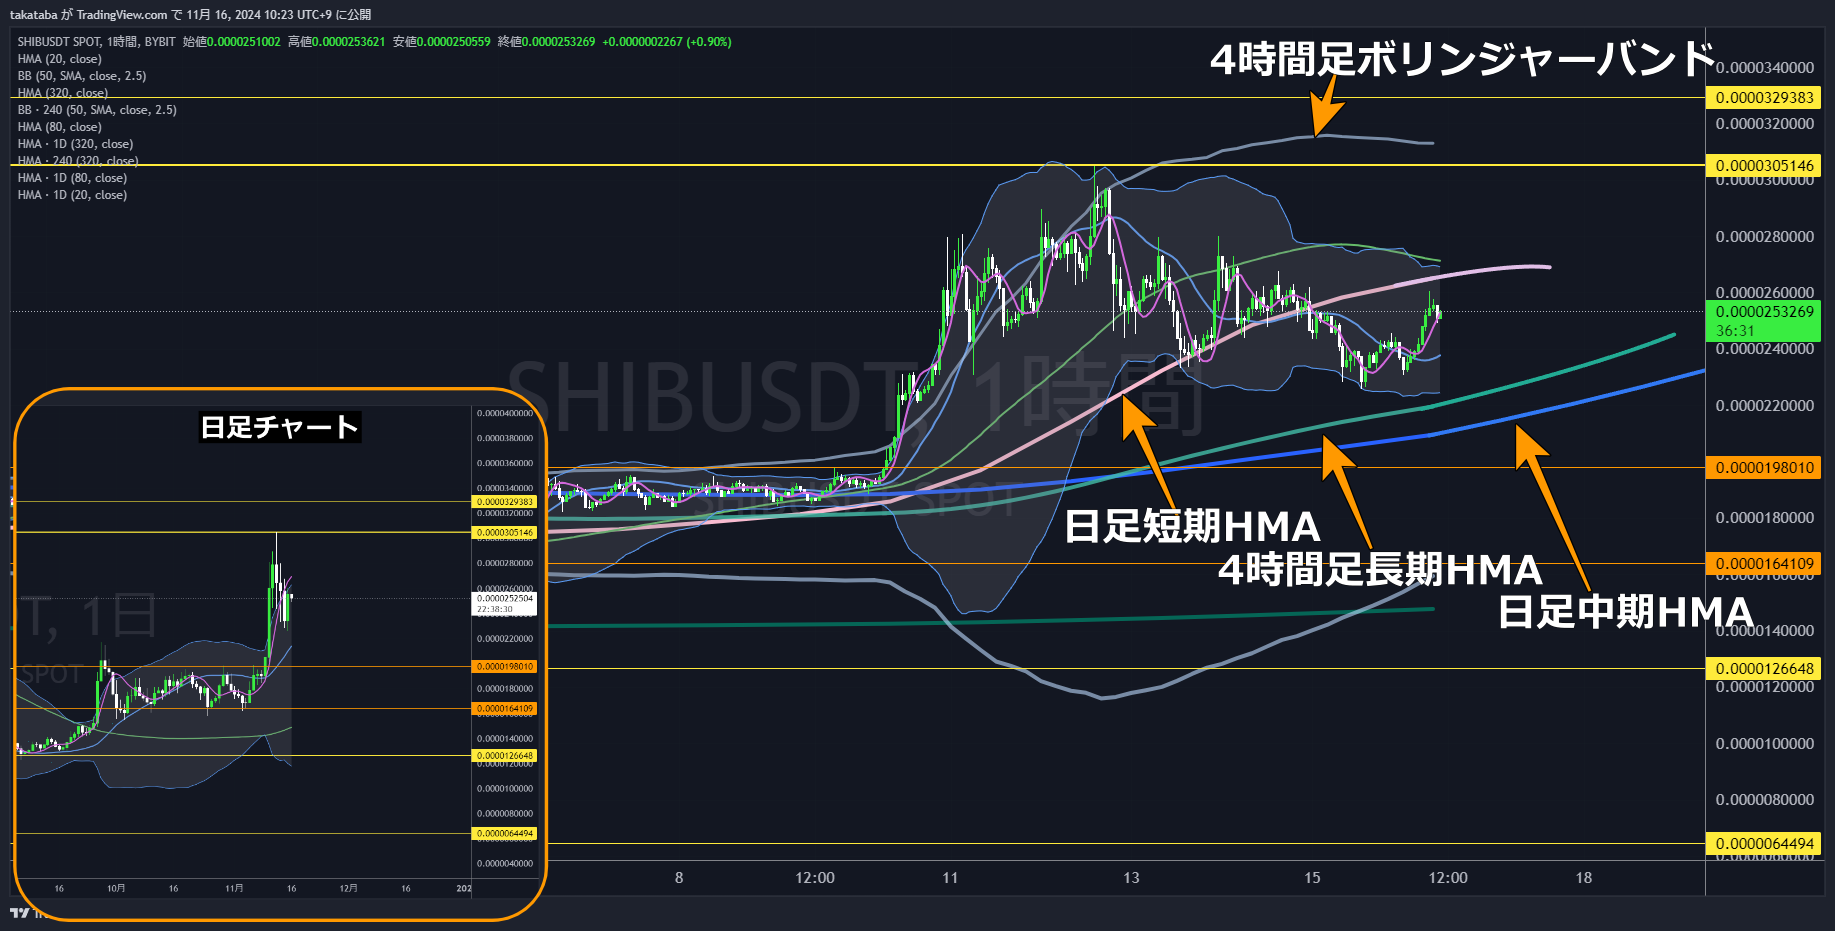
Task: Click the open value 0.0000251002 in the legend
Action: pos(244,42)
